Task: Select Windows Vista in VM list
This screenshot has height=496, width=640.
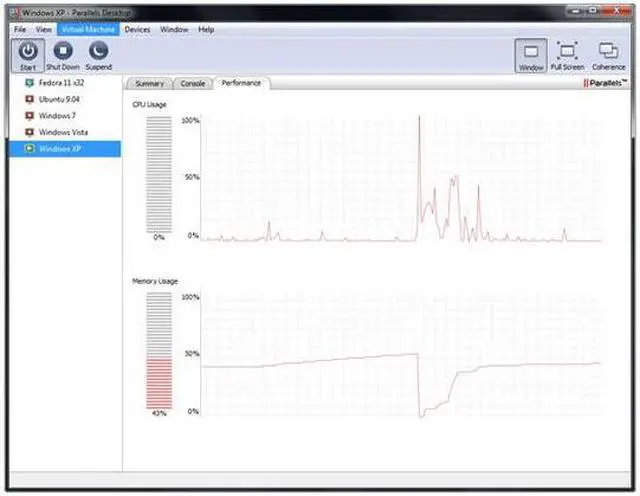Action: coord(65,132)
